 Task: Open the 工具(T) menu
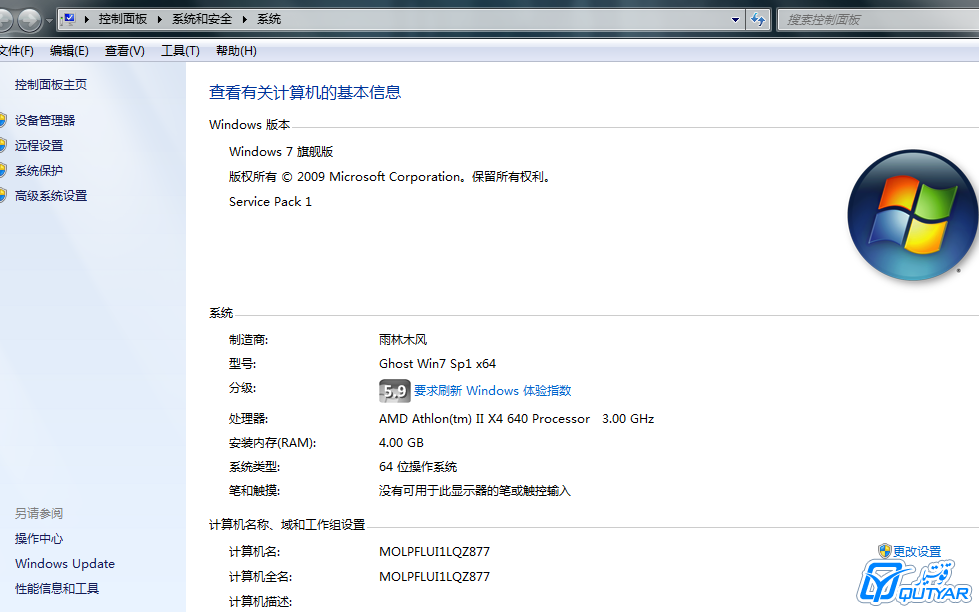pos(180,51)
